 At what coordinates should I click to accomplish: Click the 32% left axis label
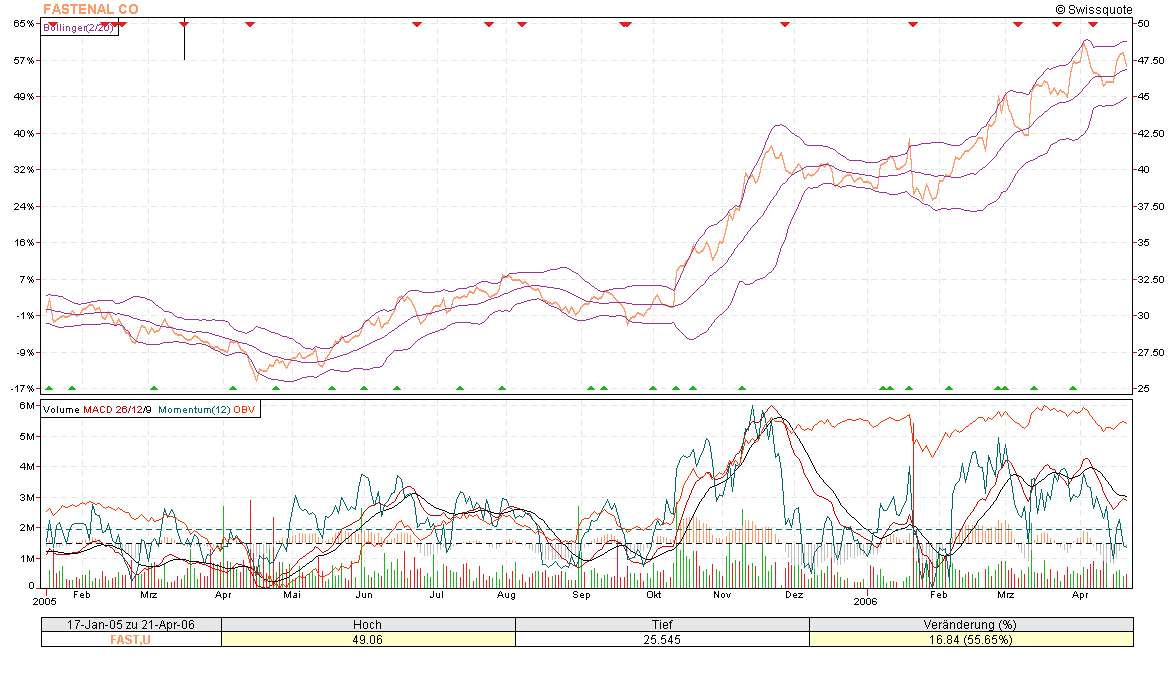pos(24,169)
